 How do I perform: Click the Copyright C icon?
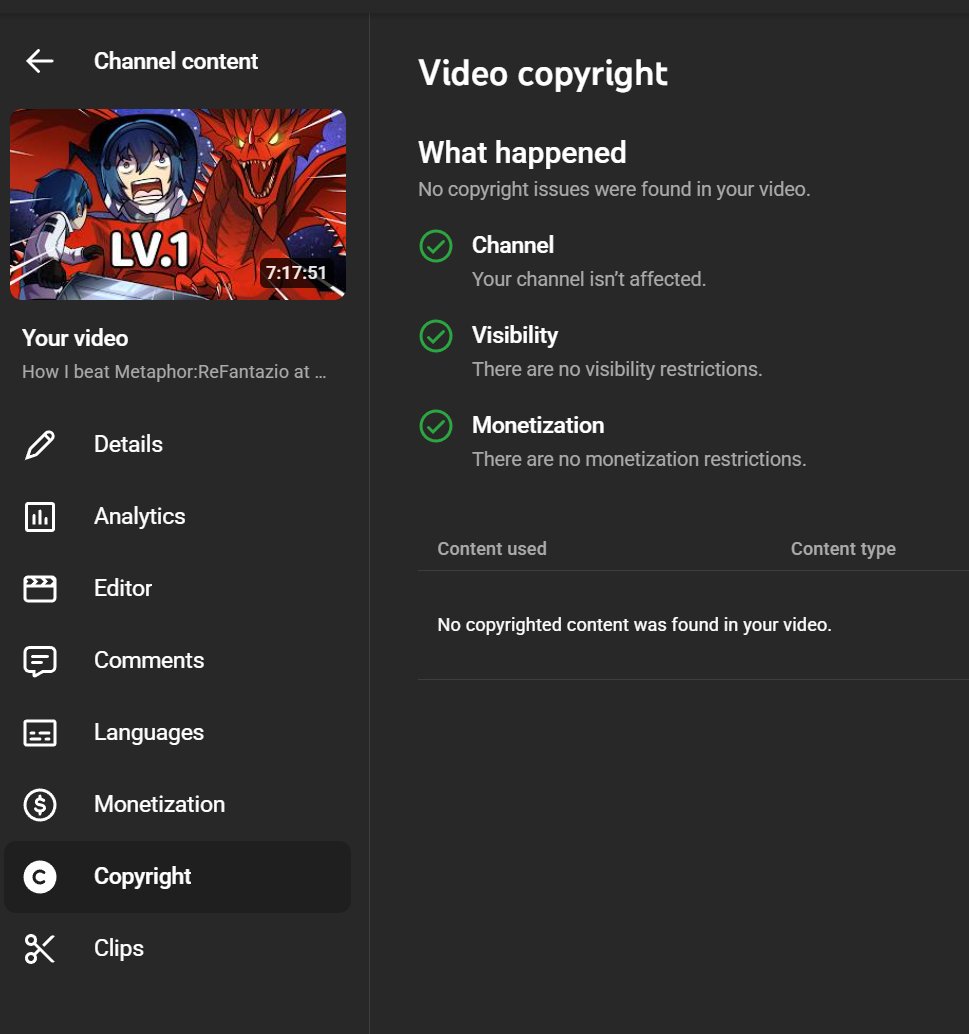point(40,877)
